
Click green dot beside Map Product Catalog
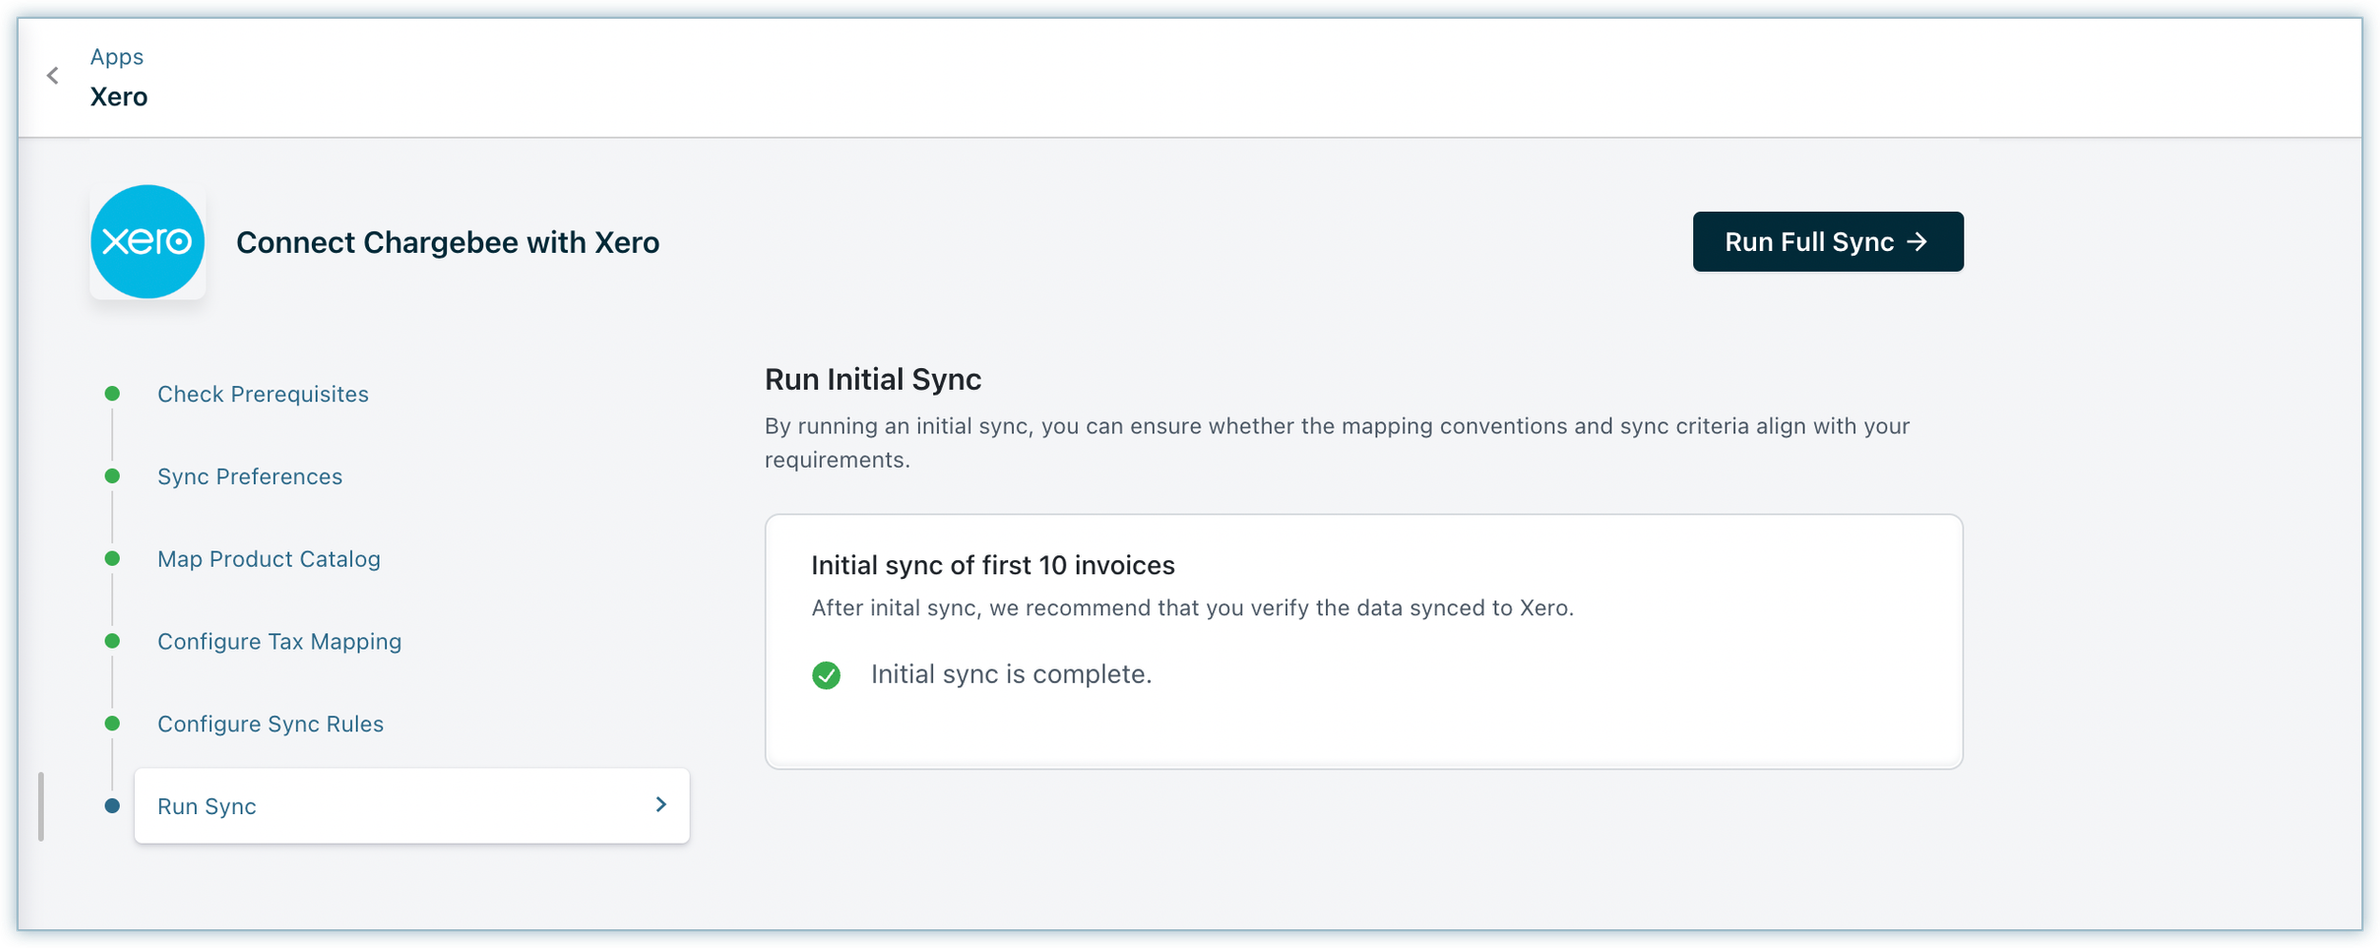[x=112, y=559]
